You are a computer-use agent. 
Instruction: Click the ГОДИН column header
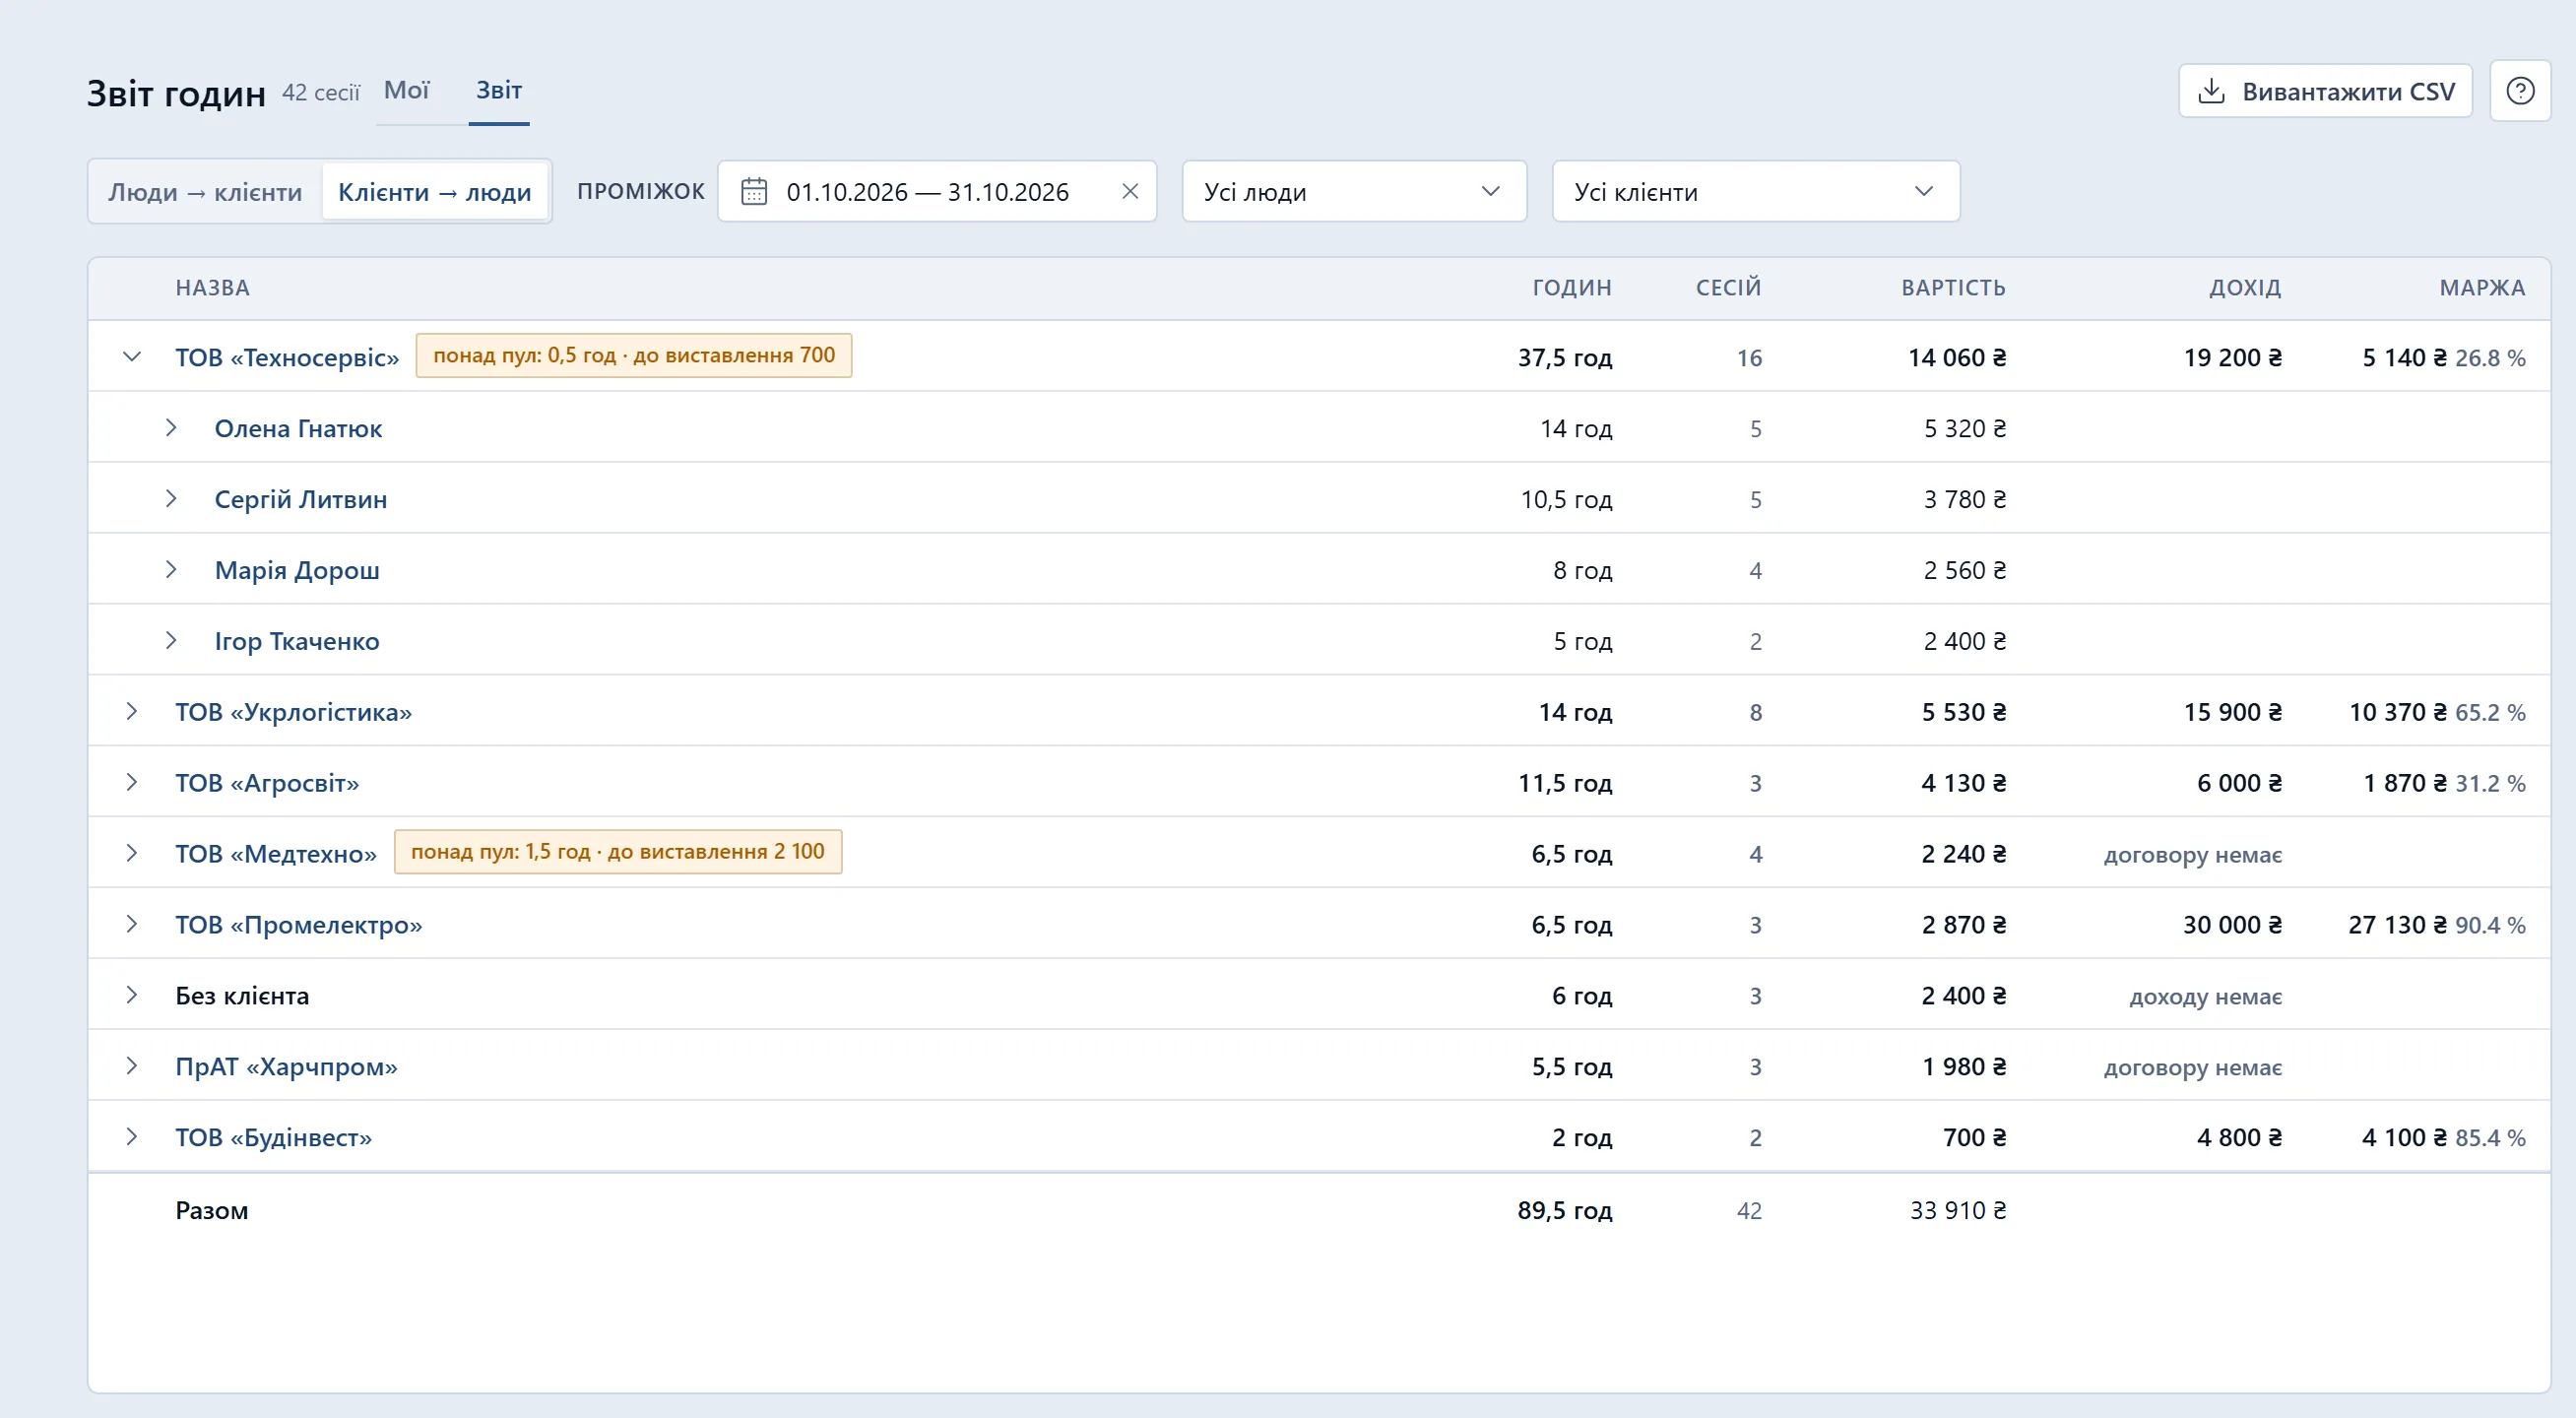pos(1572,288)
